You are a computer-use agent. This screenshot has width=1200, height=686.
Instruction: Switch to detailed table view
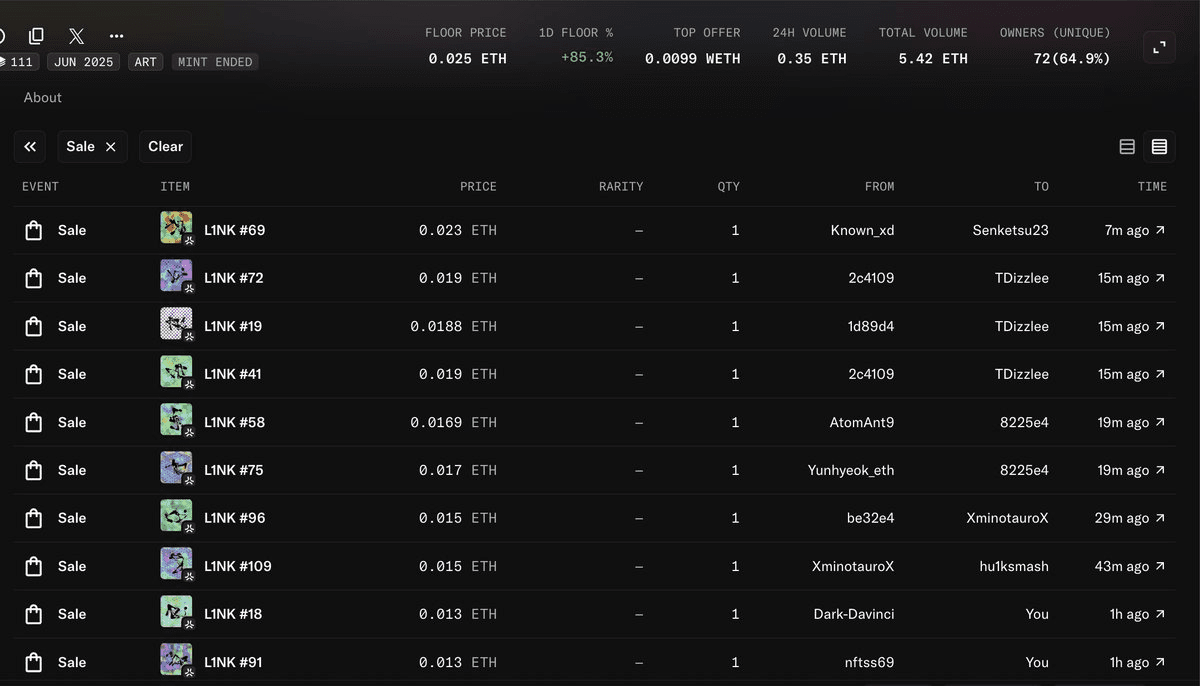[1159, 147]
